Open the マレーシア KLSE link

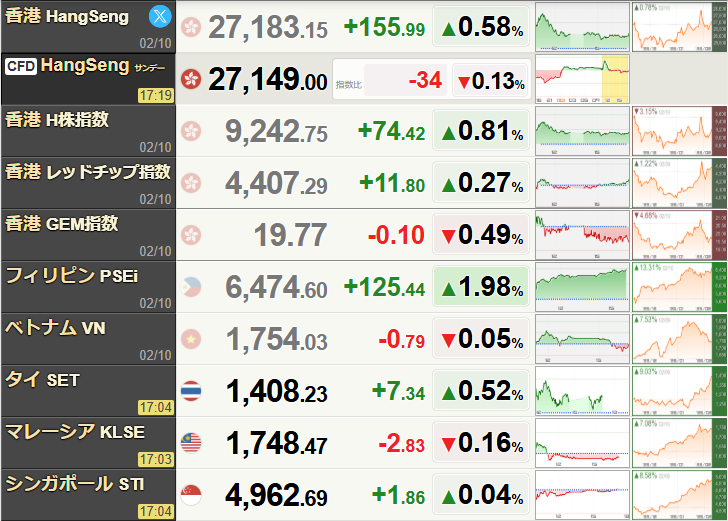click(x=75, y=432)
